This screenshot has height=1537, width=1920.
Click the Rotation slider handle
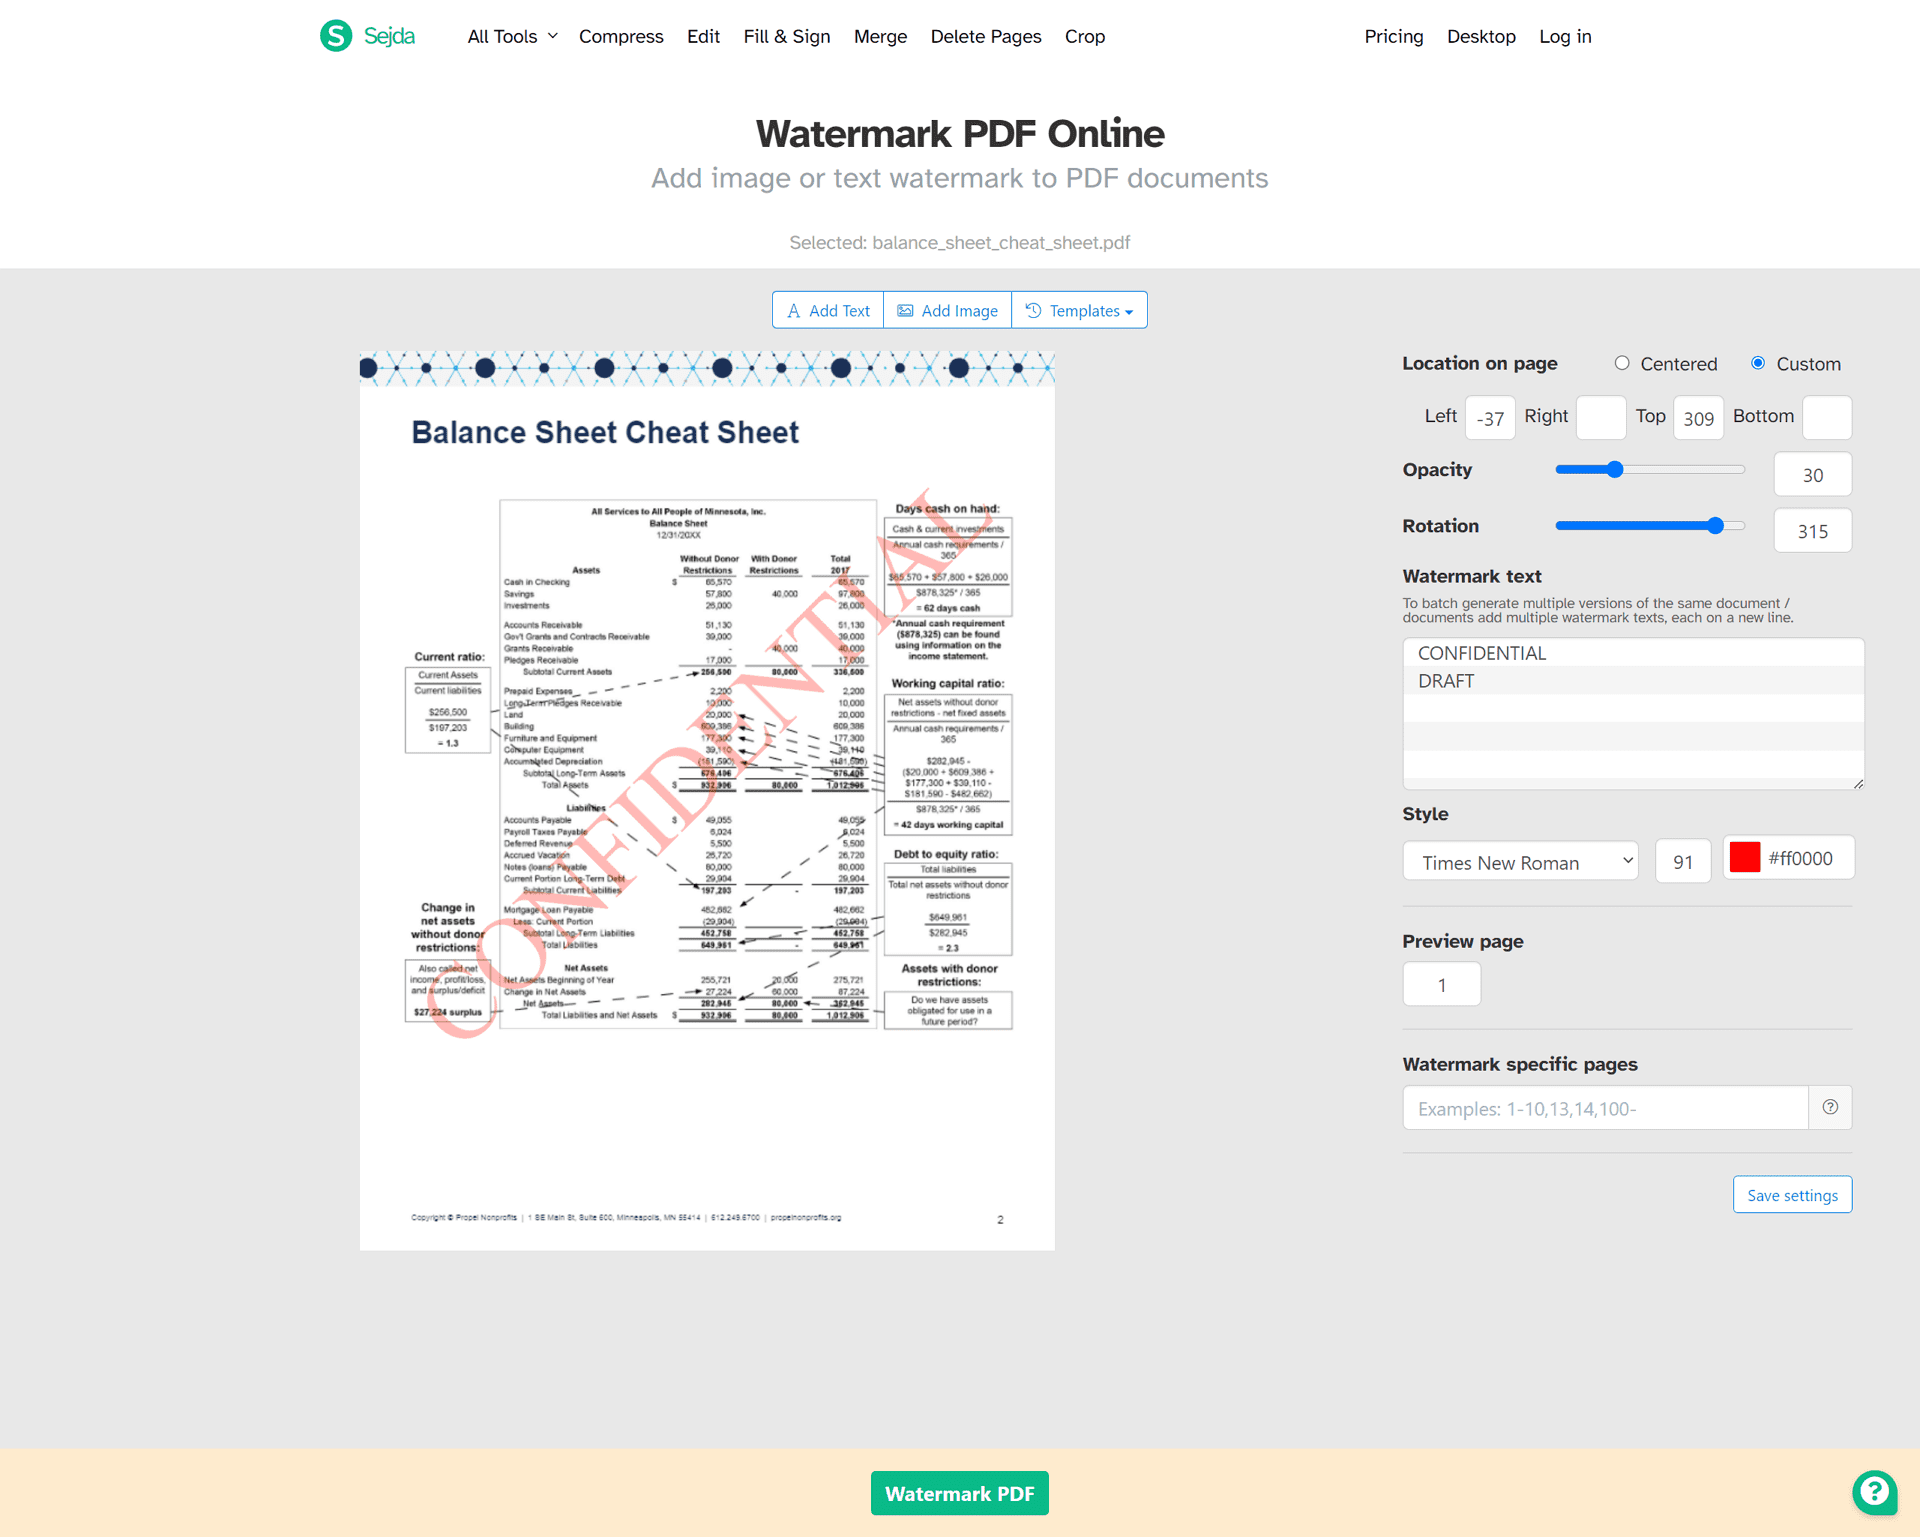pyautogui.click(x=1716, y=525)
